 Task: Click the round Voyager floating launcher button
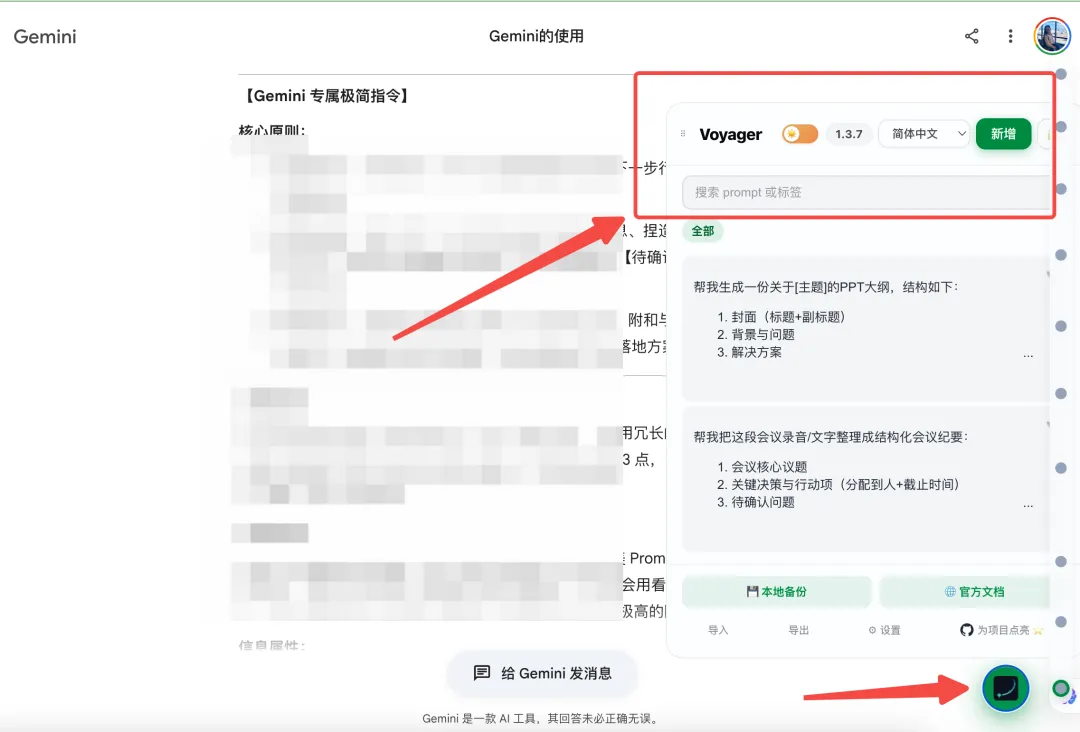1006,688
